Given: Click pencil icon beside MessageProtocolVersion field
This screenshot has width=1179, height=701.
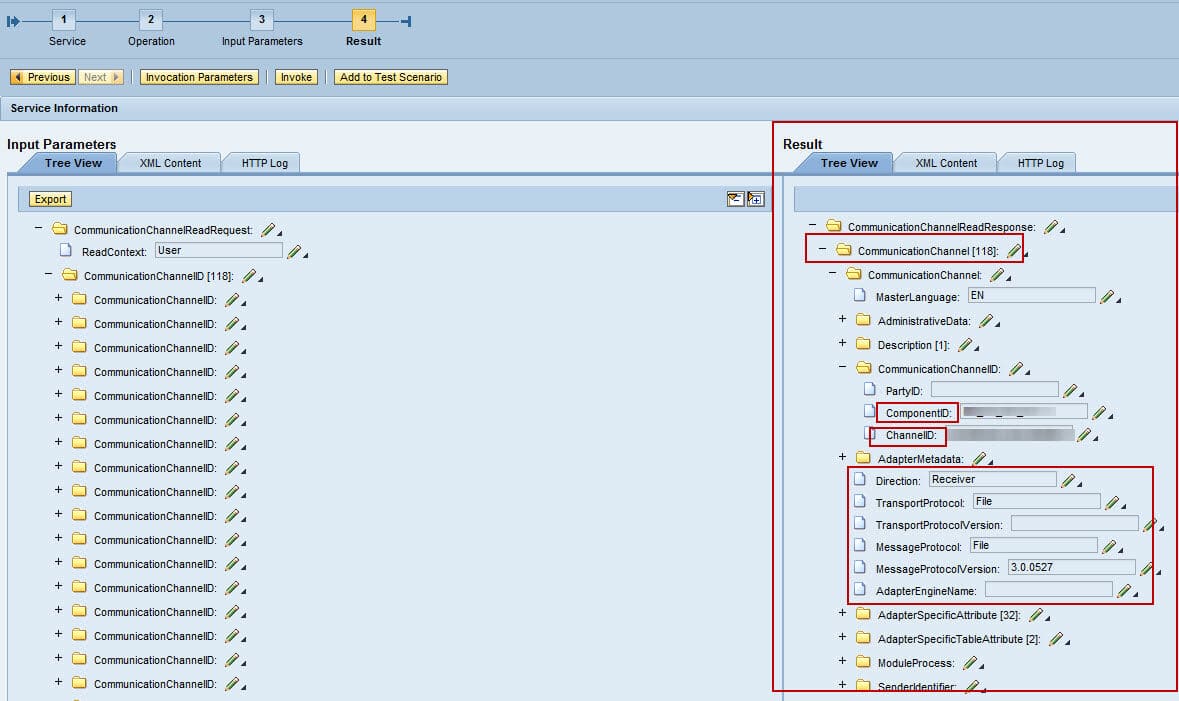Looking at the screenshot, I should tap(1147, 569).
